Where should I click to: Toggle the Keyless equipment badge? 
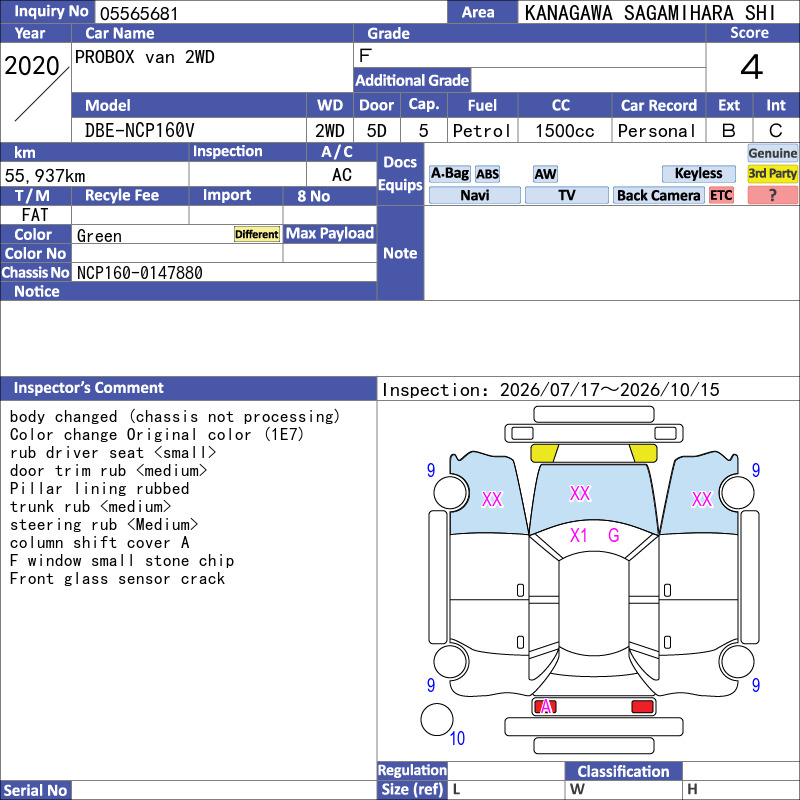coord(698,173)
